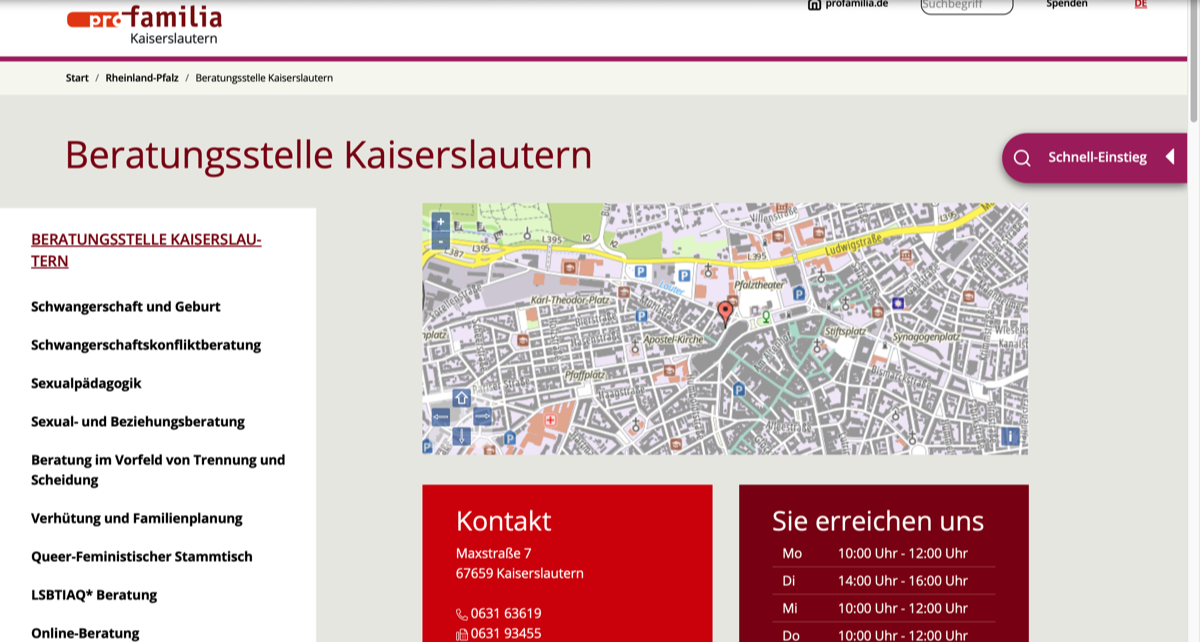Pan the map right with arrow
Viewport: 1200px width, 642px height.
[482, 416]
